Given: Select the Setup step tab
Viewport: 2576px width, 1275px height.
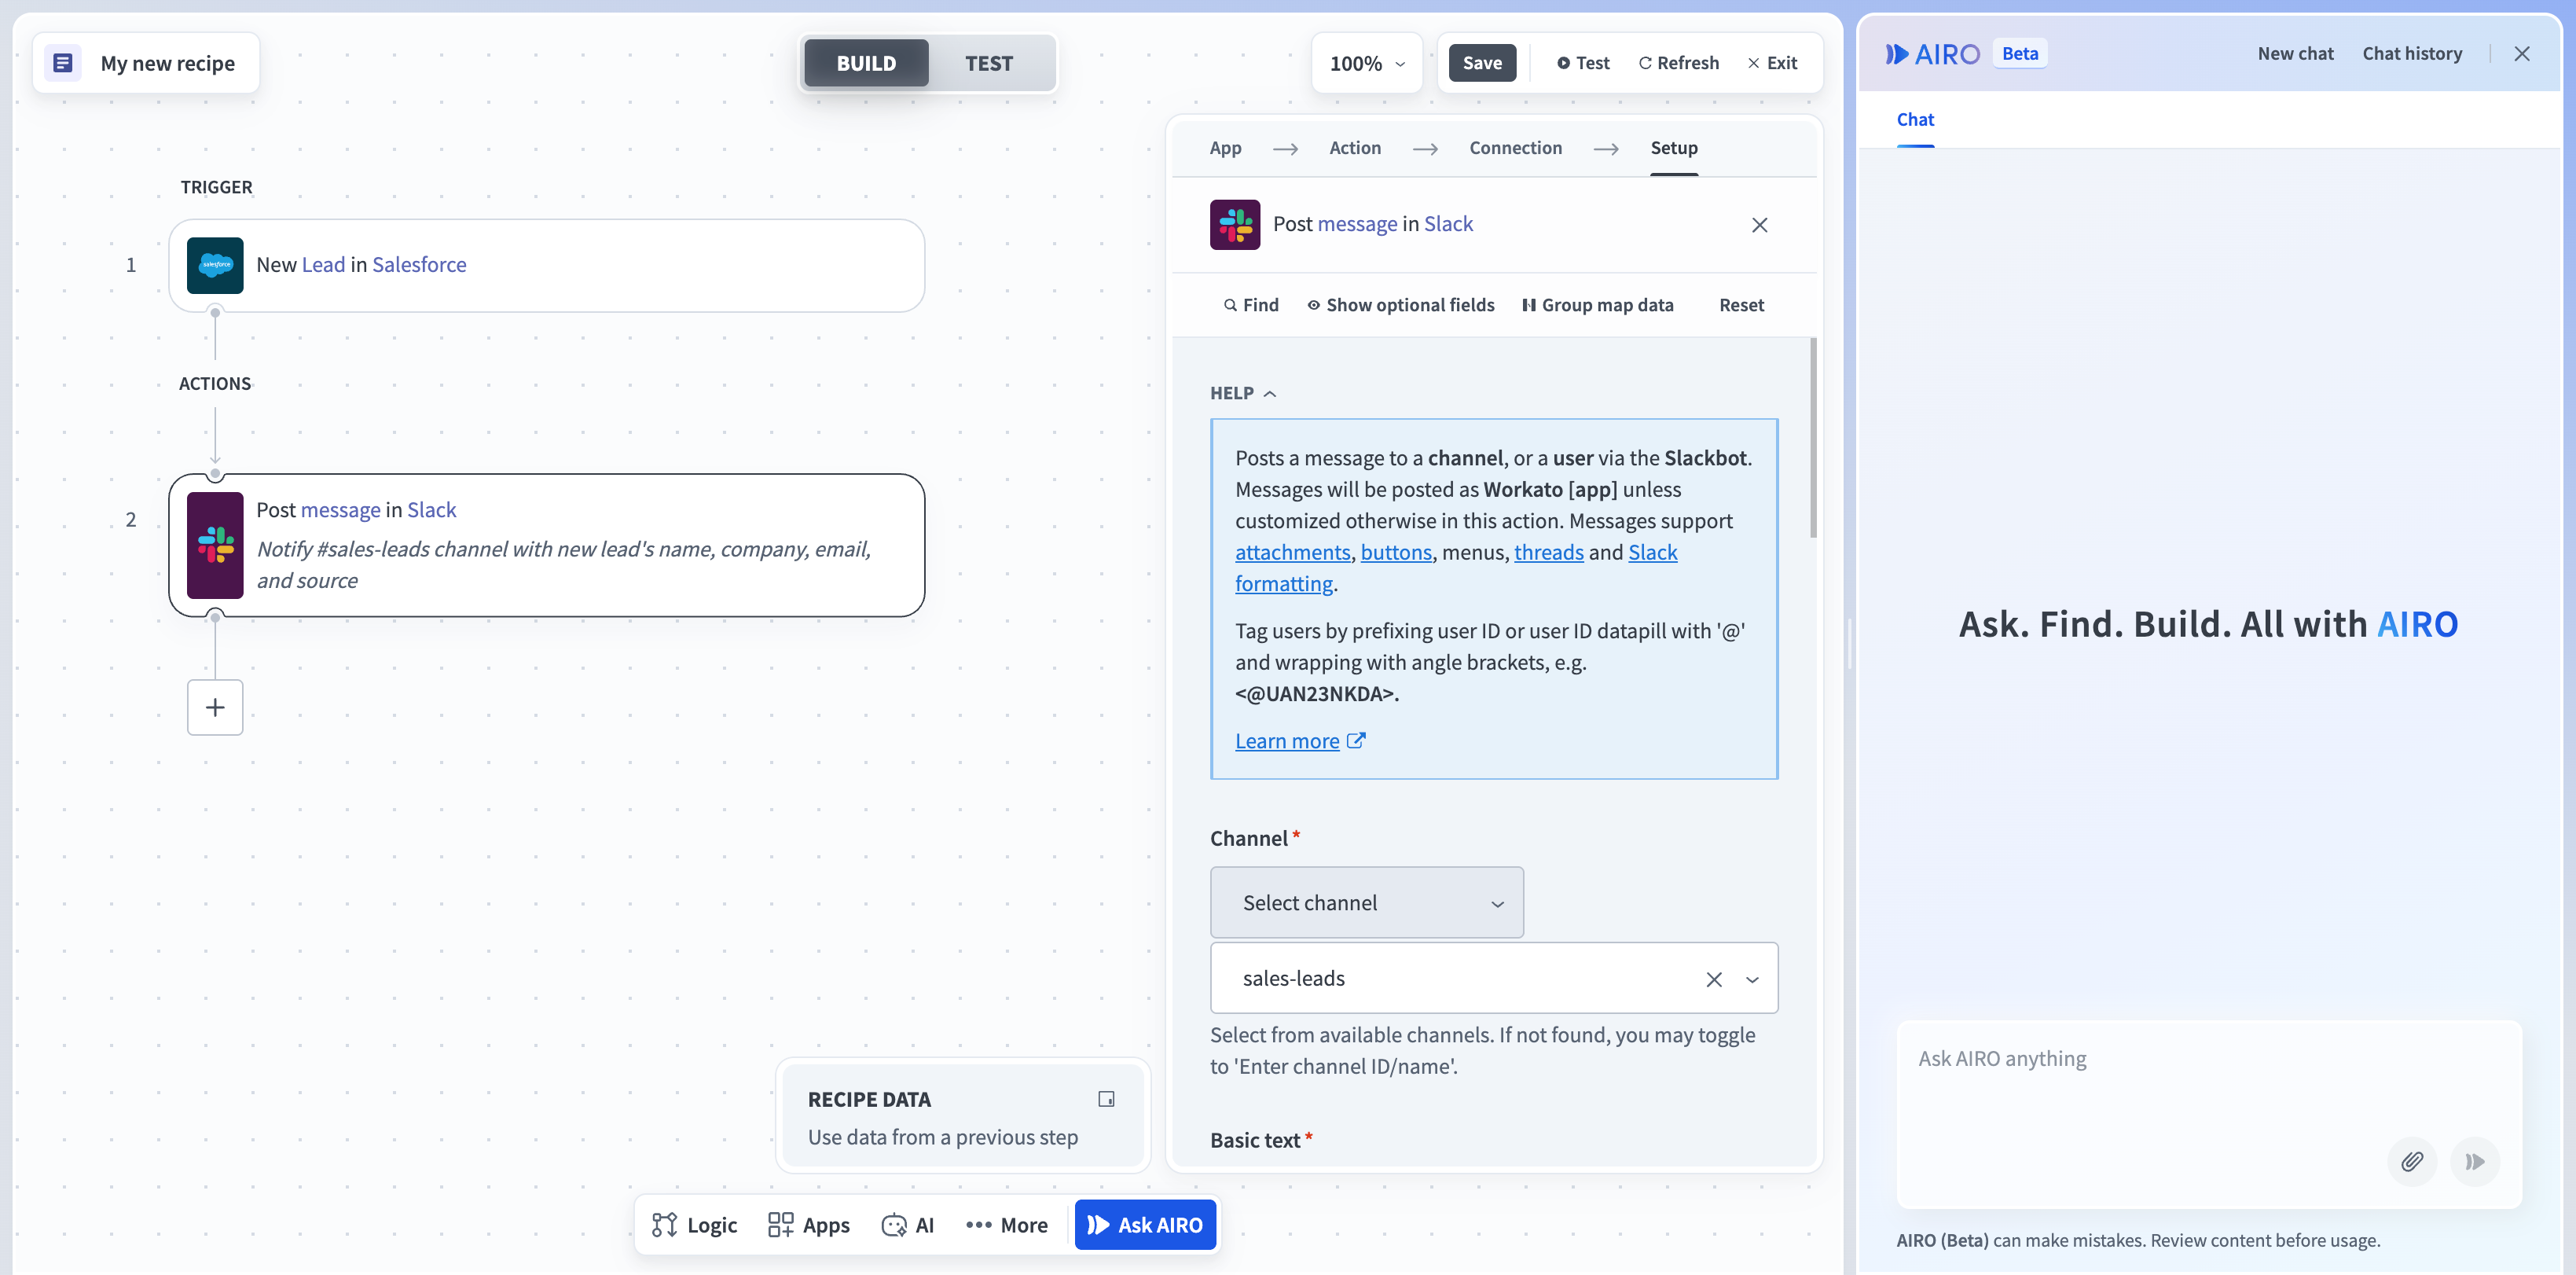Looking at the screenshot, I should [1674, 148].
